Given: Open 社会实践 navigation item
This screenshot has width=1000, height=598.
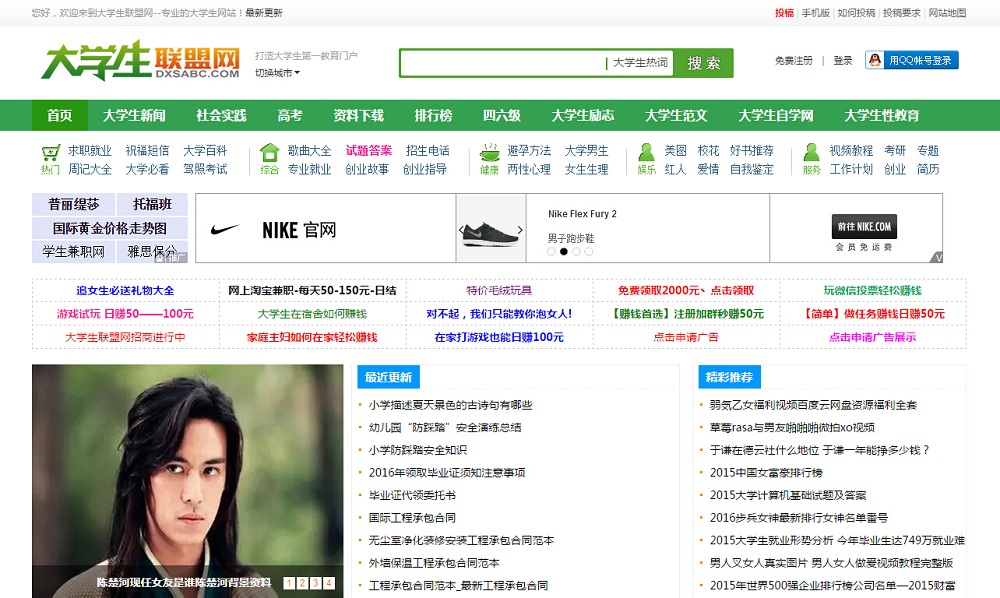Looking at the screenshot, I should click(221, 115).
